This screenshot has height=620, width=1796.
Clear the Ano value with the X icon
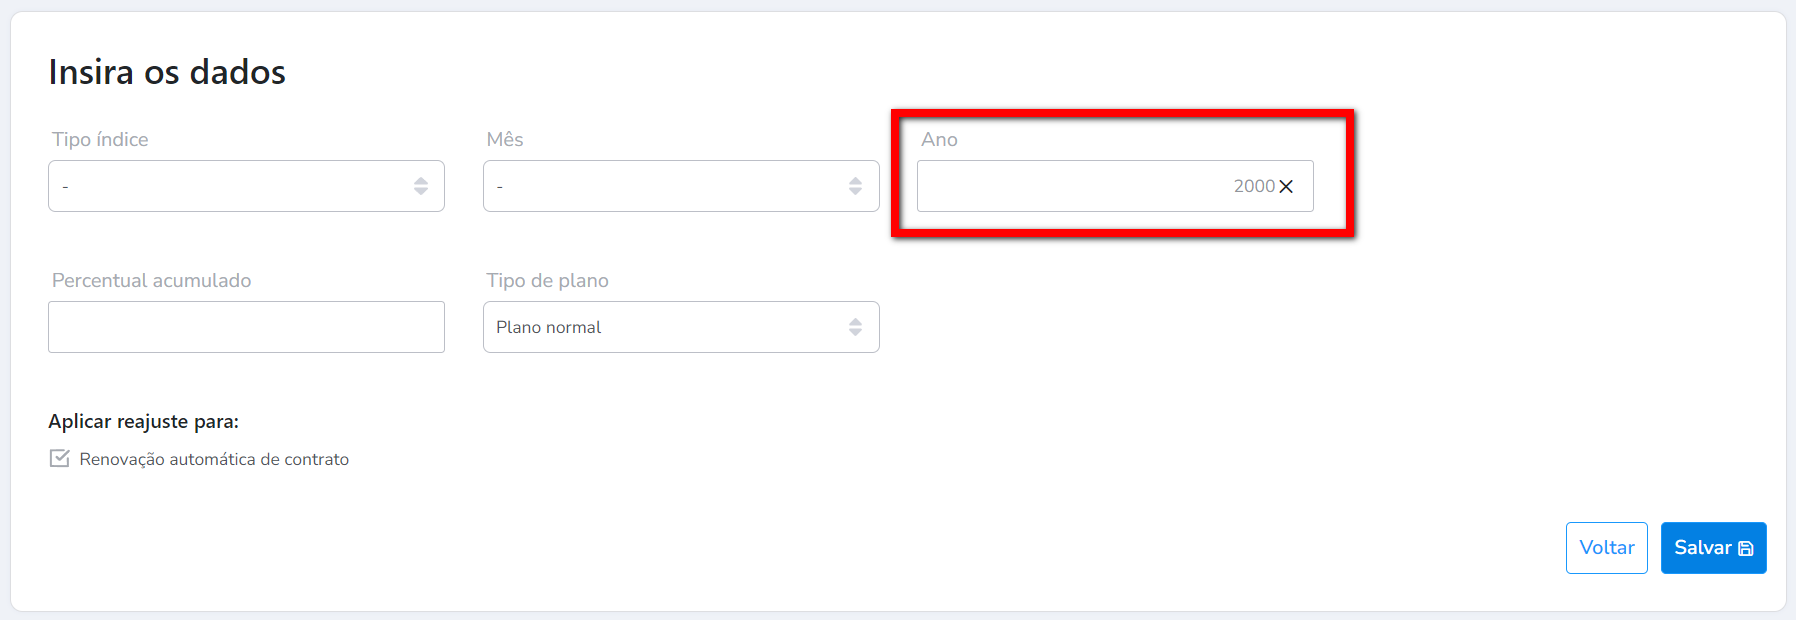(1286, 187)
